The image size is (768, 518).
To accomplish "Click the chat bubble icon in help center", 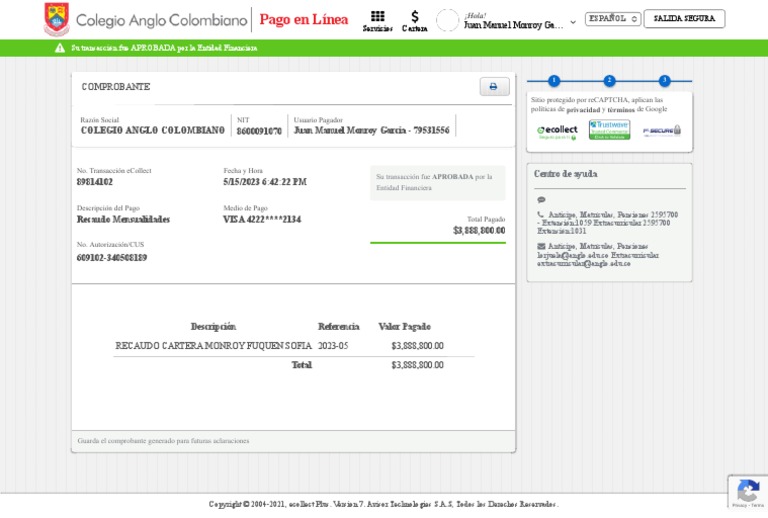I will pyautogui.click(x=541, y=200).
